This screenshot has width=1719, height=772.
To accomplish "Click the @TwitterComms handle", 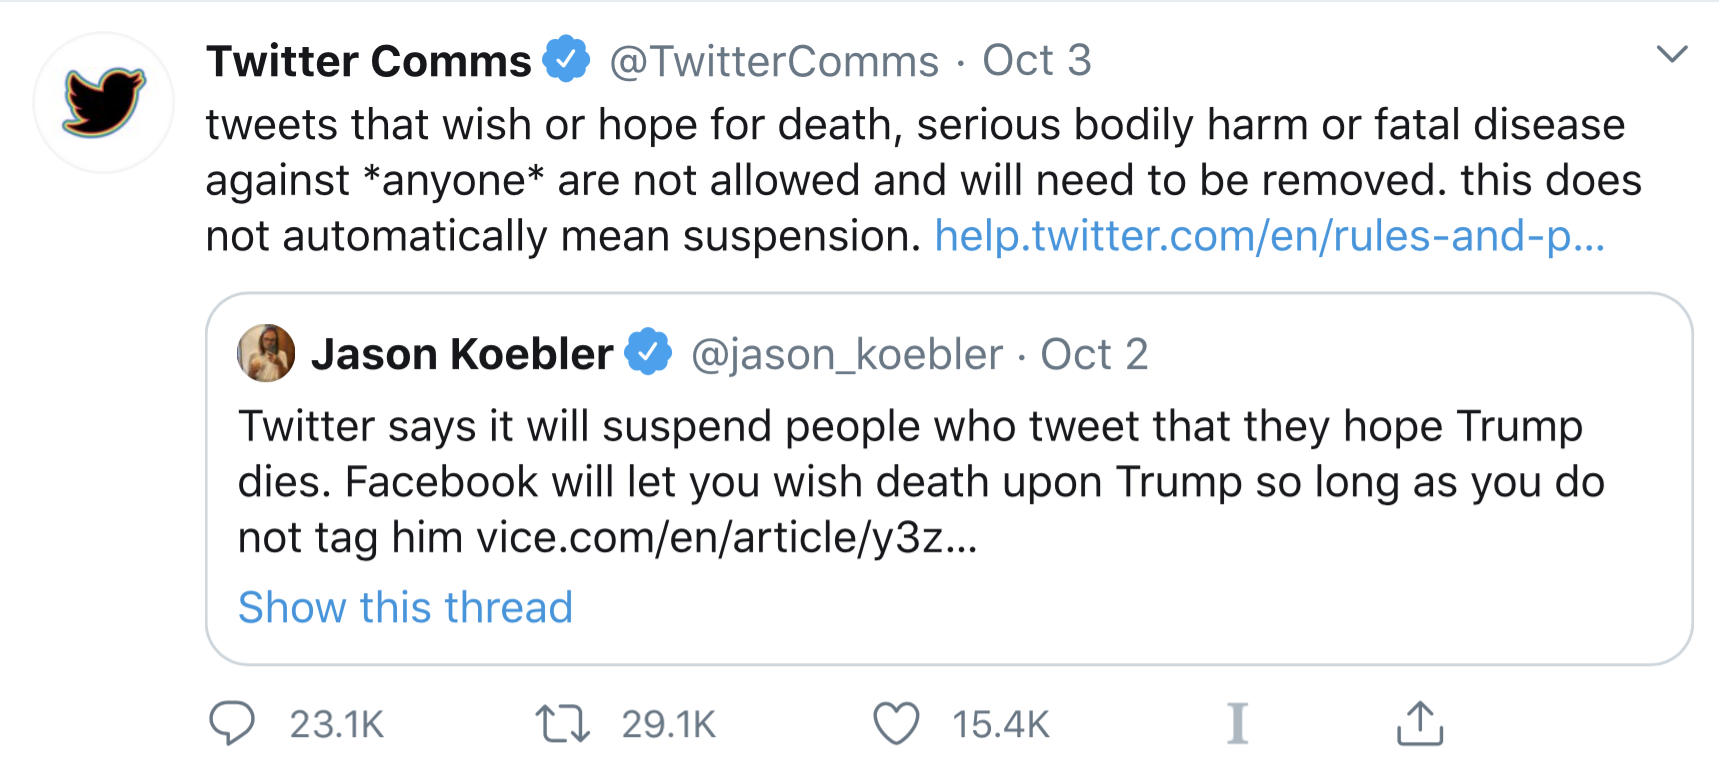I will [x=774, y=61].
